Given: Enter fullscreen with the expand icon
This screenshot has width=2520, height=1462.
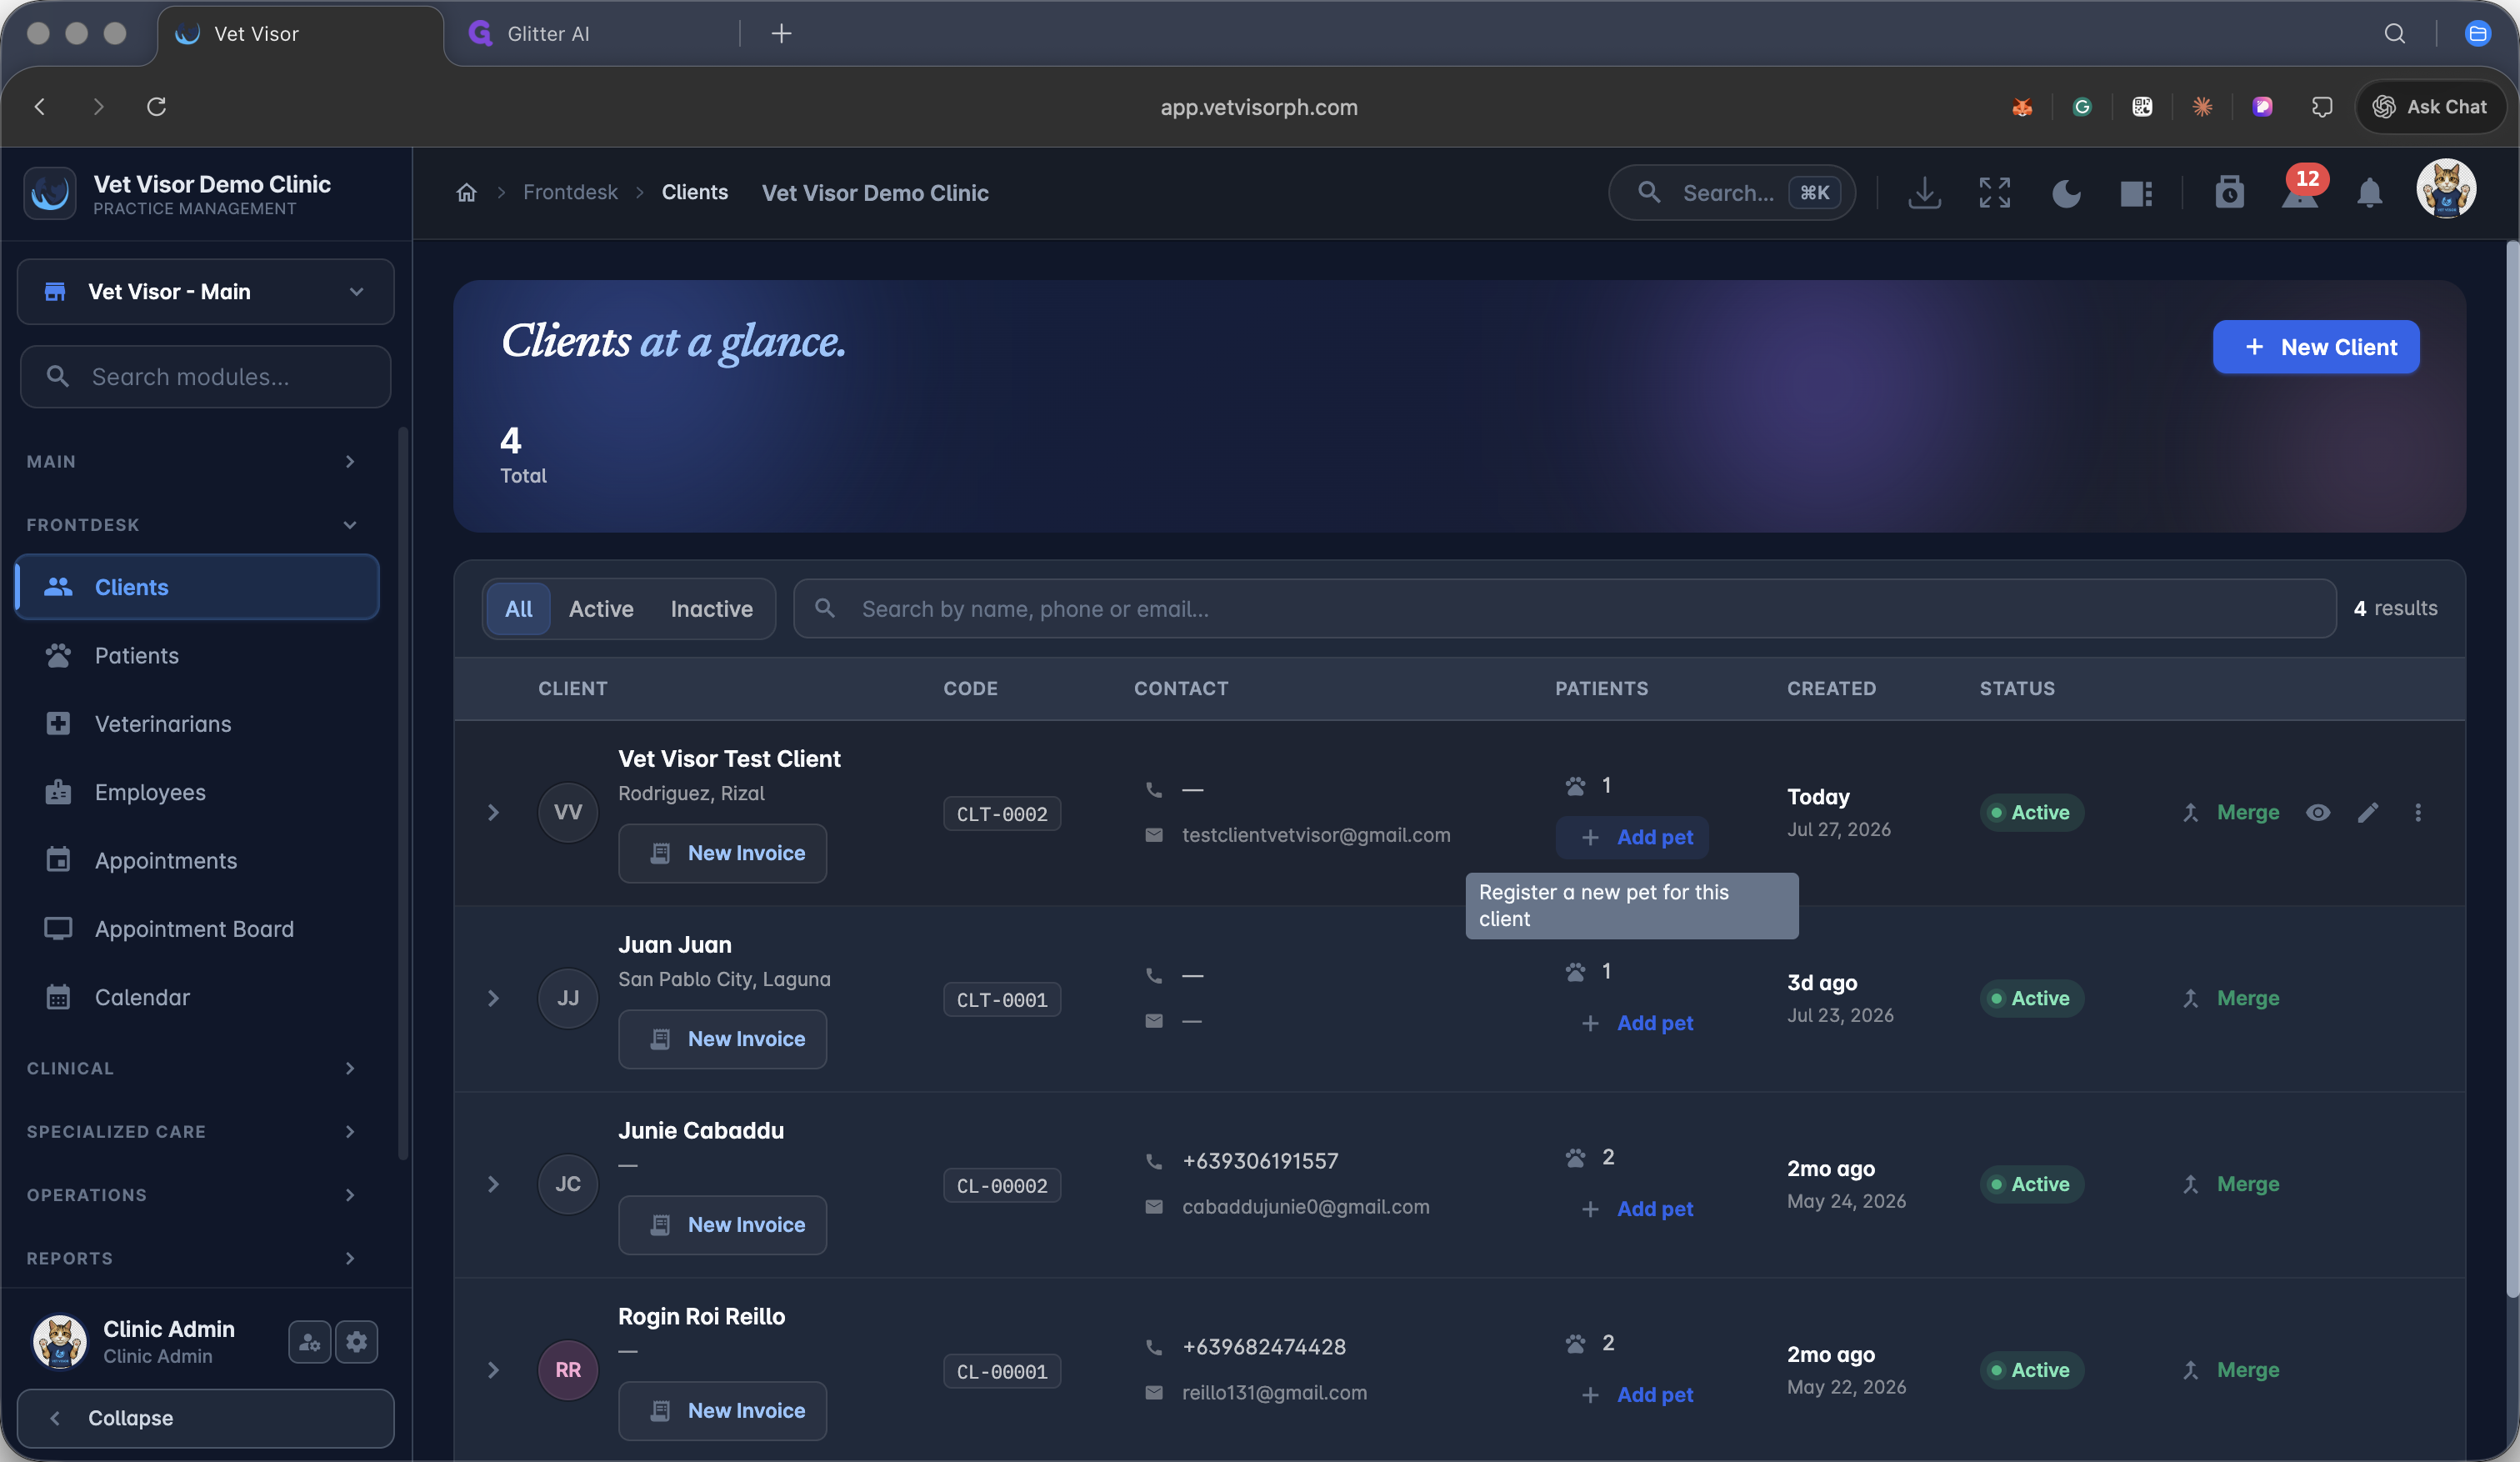Looking at the screenshot, I should [x=1994, y=192].
